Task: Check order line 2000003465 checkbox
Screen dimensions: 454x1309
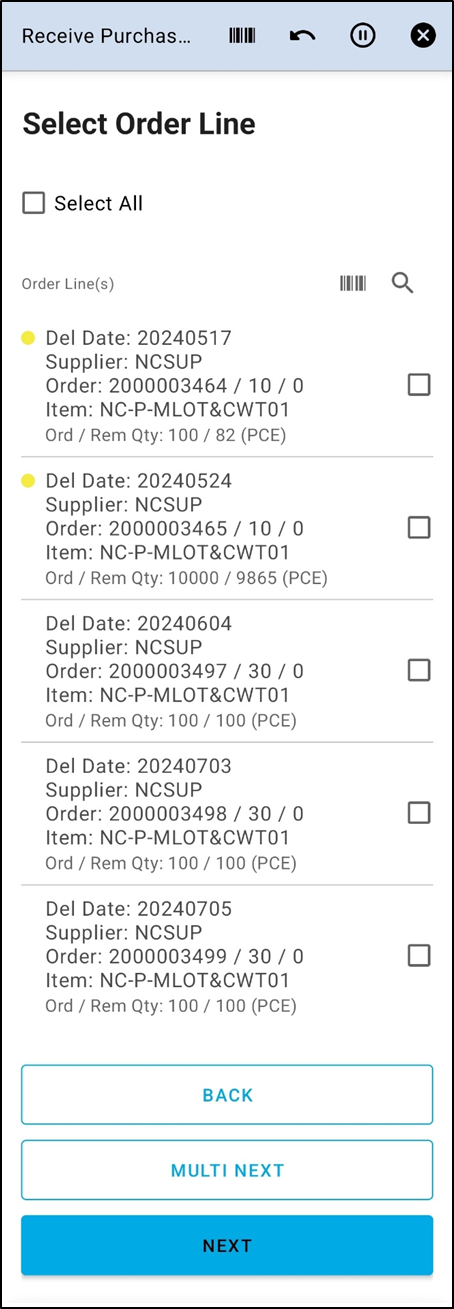Action: [x=419, y=527]
